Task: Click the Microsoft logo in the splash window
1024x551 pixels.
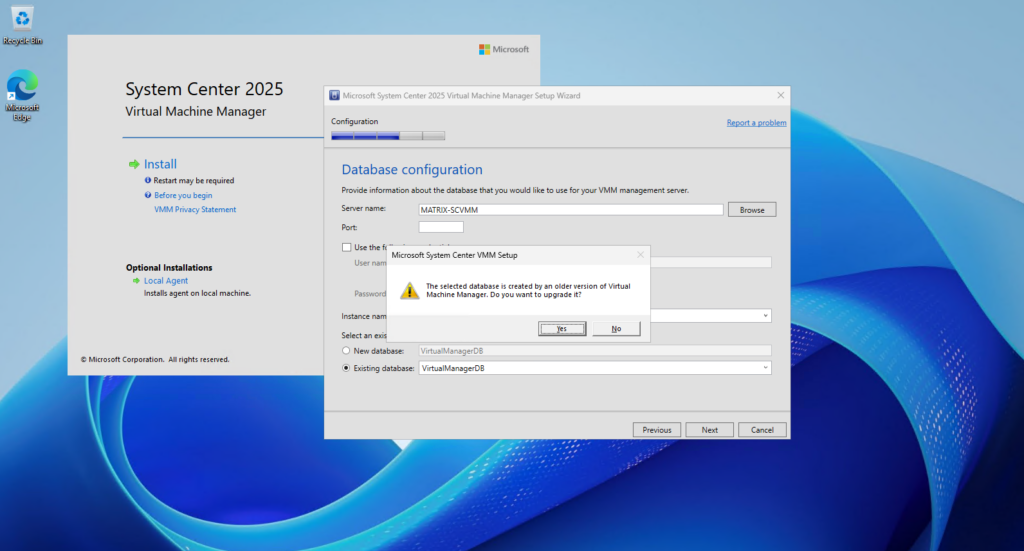Action: pos(484,50)
